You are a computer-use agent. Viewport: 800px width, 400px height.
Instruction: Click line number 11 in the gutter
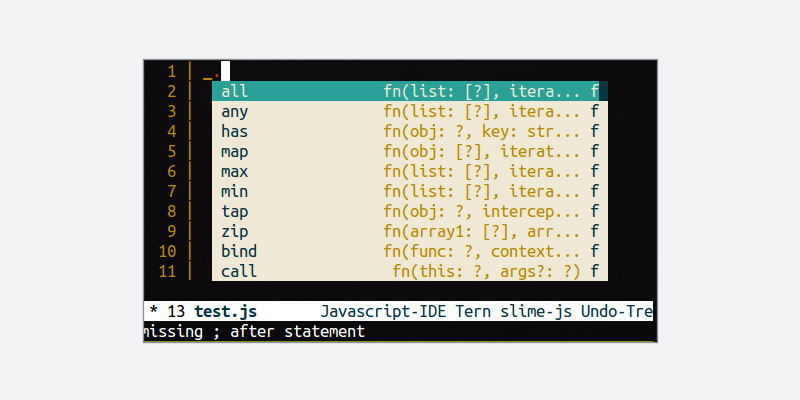(167, 271)
